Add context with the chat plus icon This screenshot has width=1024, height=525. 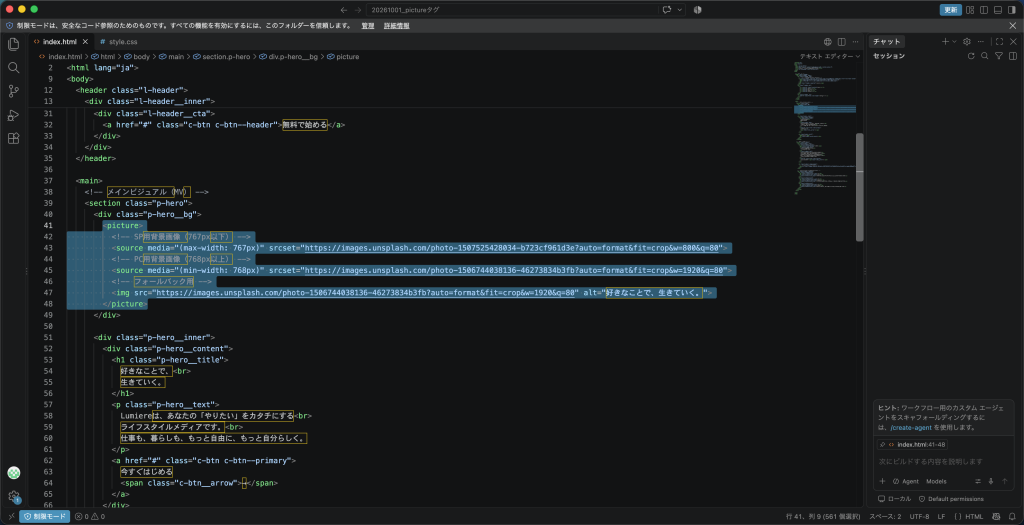coord(882,481)
